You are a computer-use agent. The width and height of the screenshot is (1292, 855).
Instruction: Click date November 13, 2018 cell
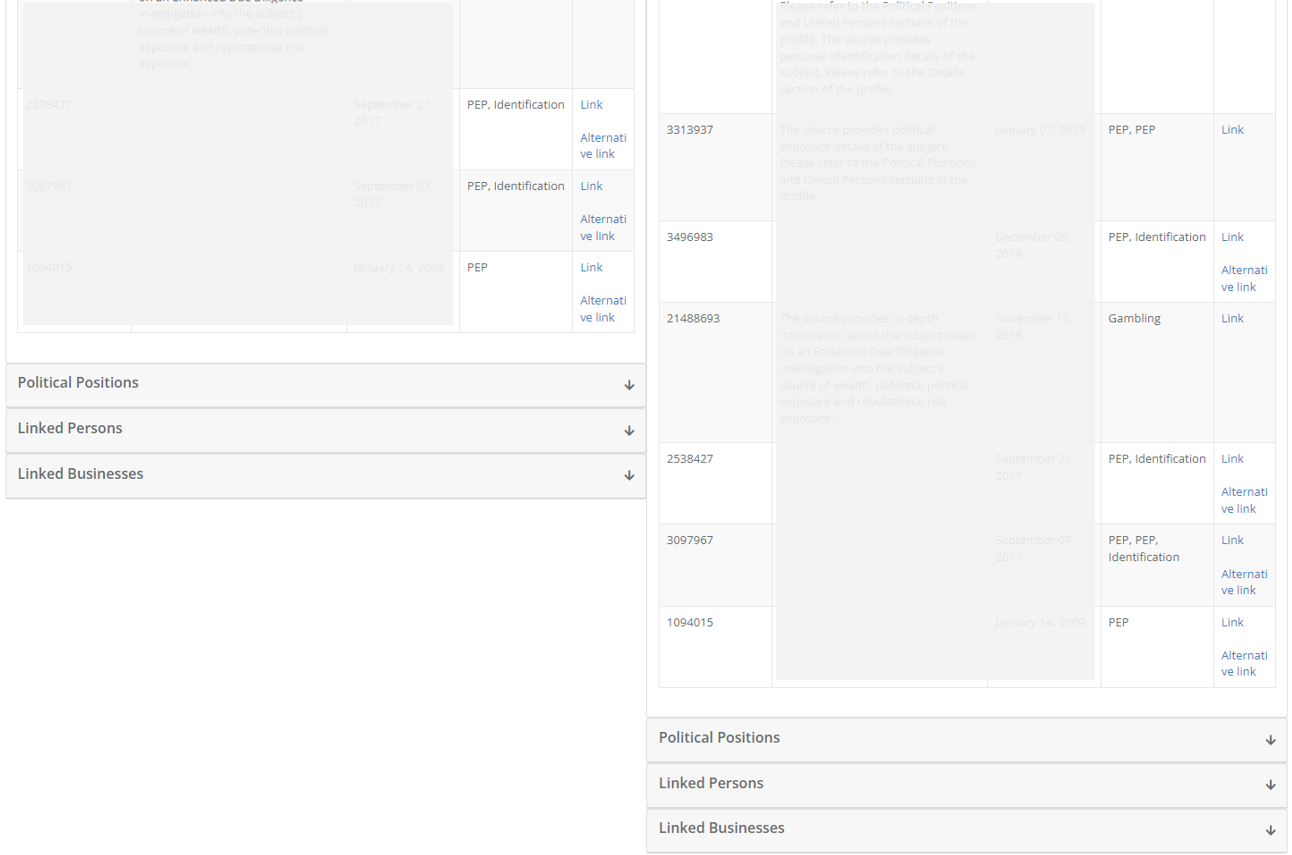[1044, 372]
